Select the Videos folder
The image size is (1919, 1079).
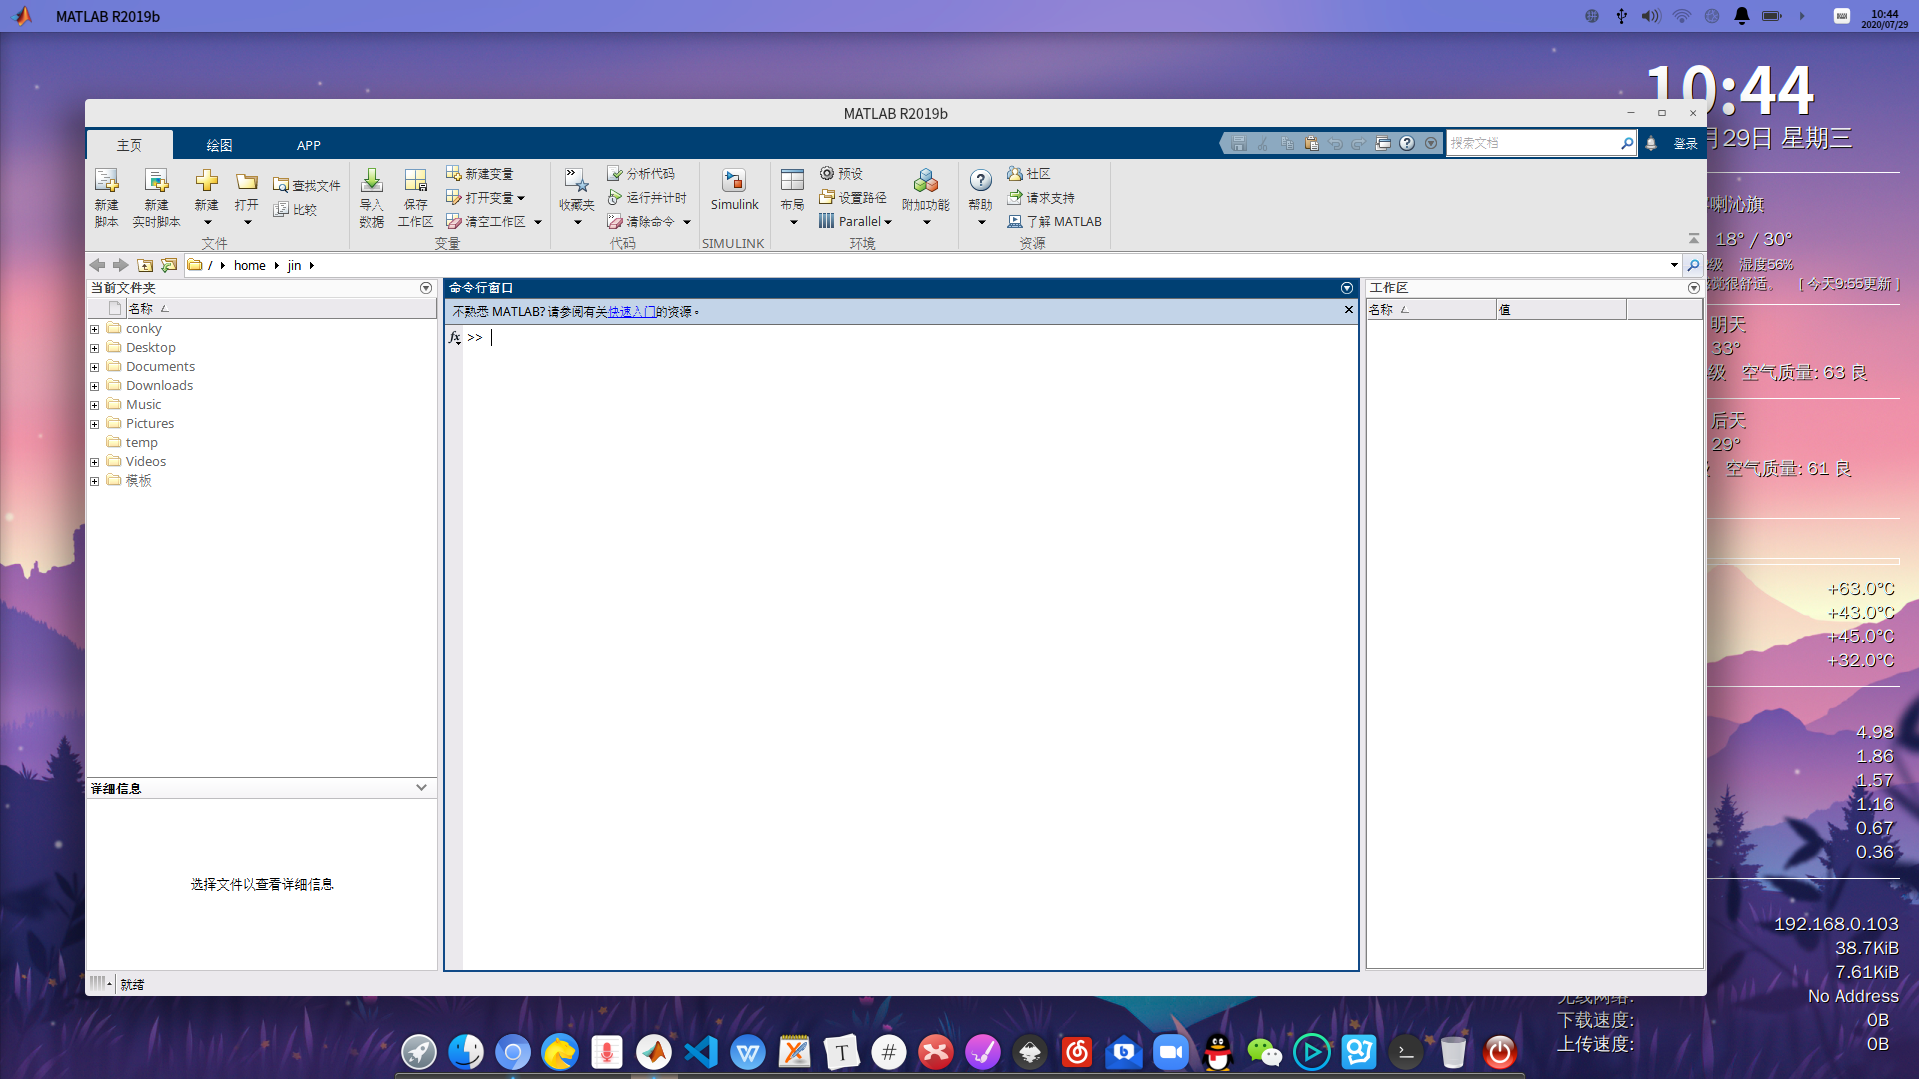pyautogui.click(x=146, y=461)
